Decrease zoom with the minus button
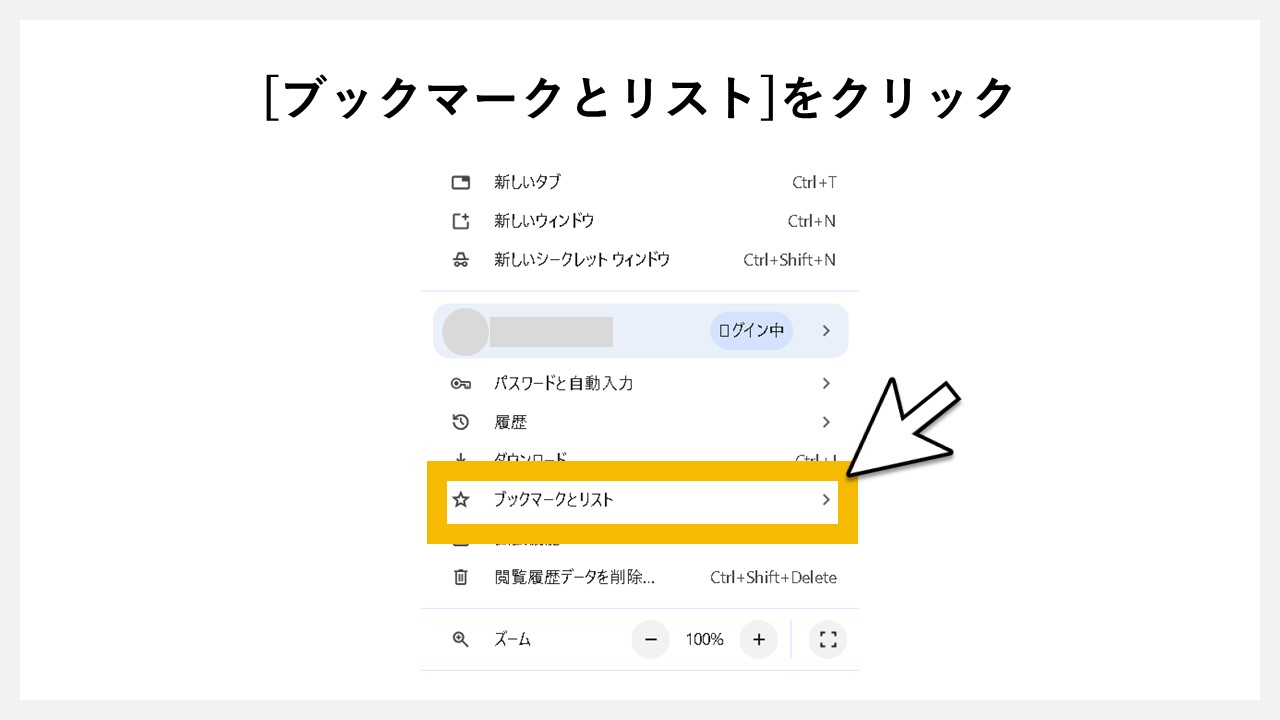Image resolution: width=1280 pixels, height=720 pixels. point(651,639)
